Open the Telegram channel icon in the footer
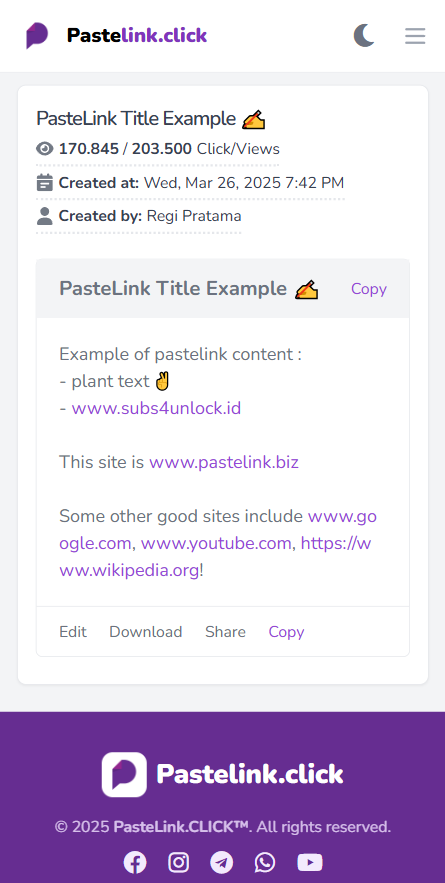The width and height of the screenshot is (445, 883). 222,862
